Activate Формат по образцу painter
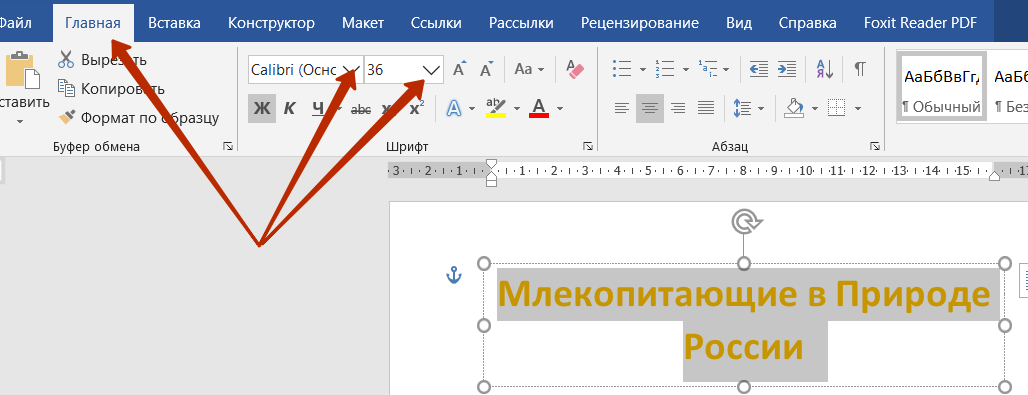The height and width of the screenshot is (395, 1028). [x=138, y=118]
